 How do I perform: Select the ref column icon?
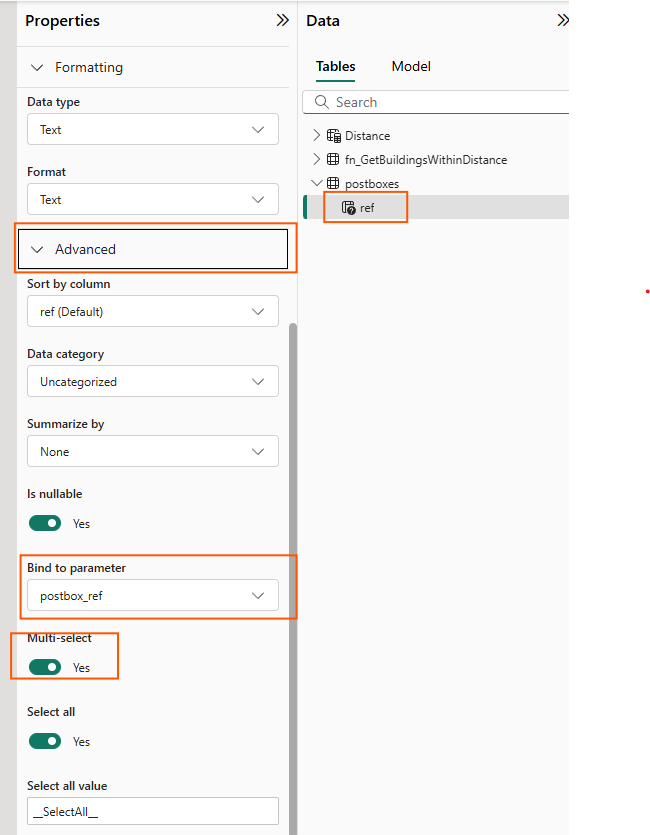click(x=348, y=208)
